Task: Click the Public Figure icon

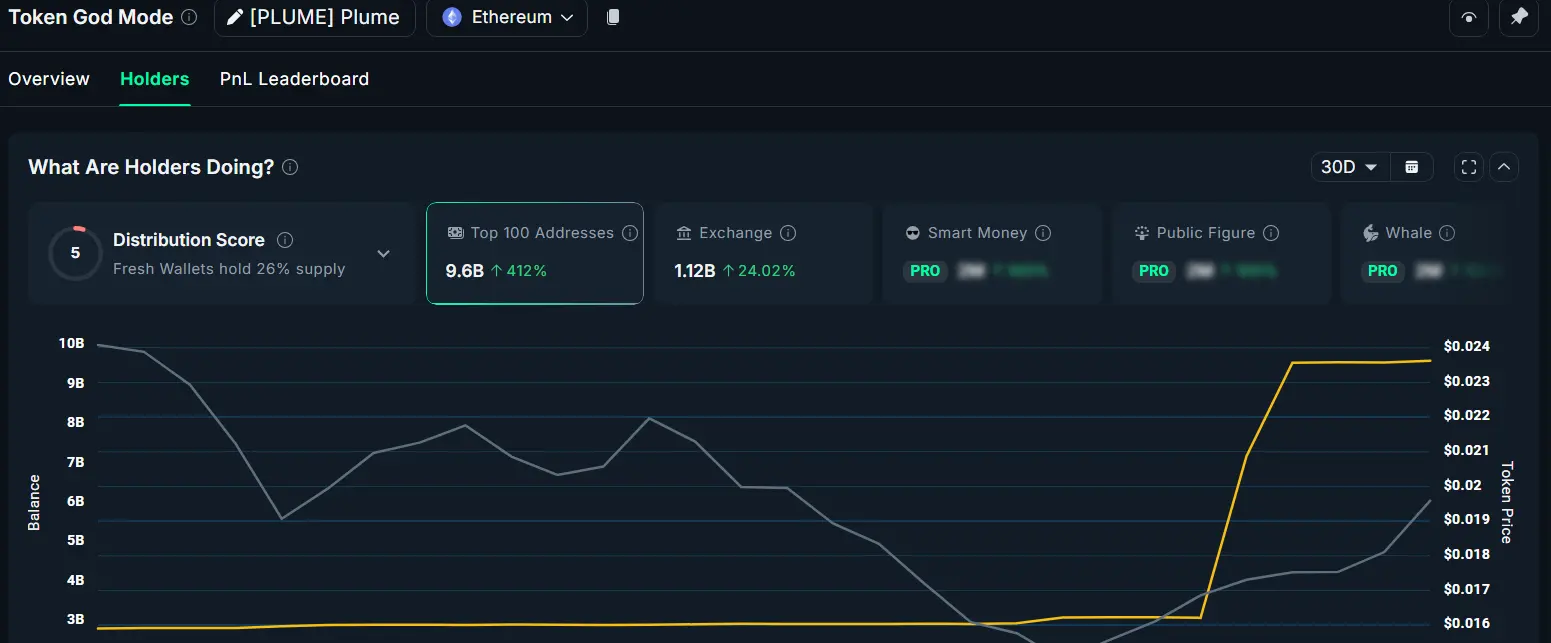Action: pyautogui.click(x=1142, y=233)
